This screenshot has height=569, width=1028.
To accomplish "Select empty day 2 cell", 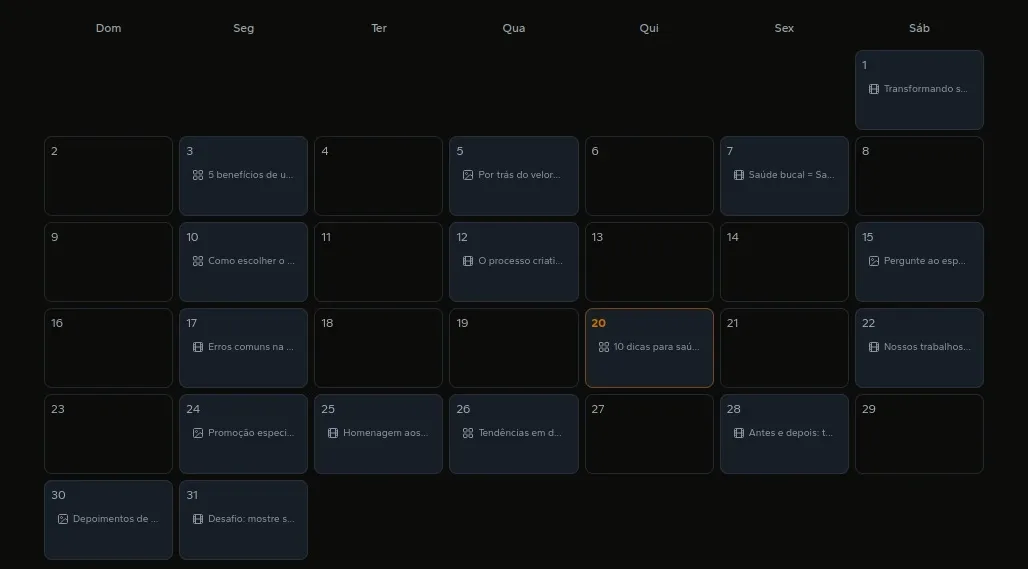I will coord(108,176).
